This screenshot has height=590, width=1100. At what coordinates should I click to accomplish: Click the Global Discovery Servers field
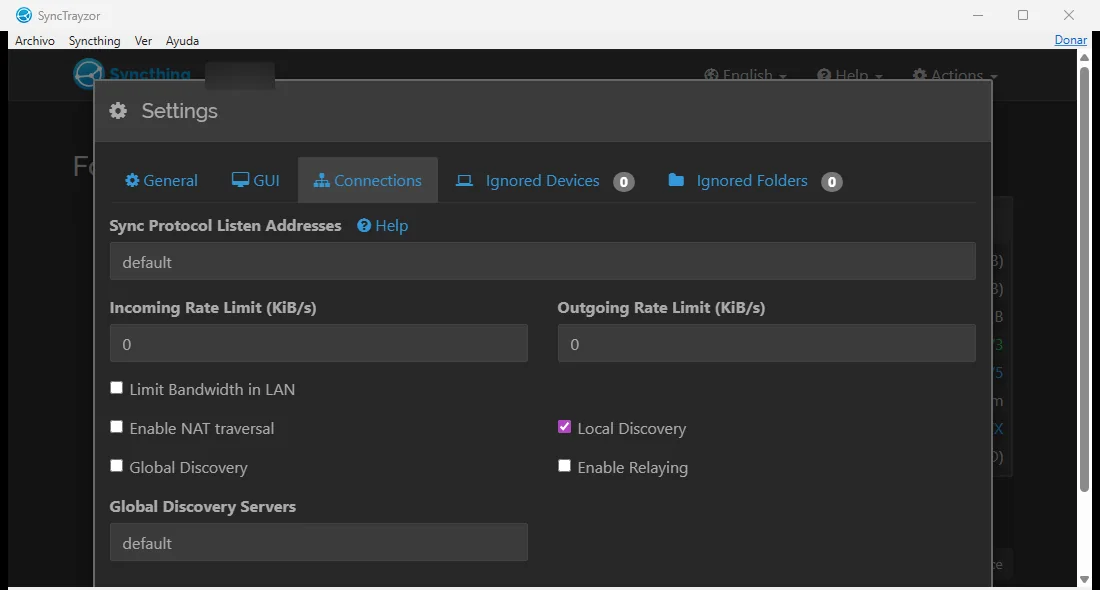(318, 542)
